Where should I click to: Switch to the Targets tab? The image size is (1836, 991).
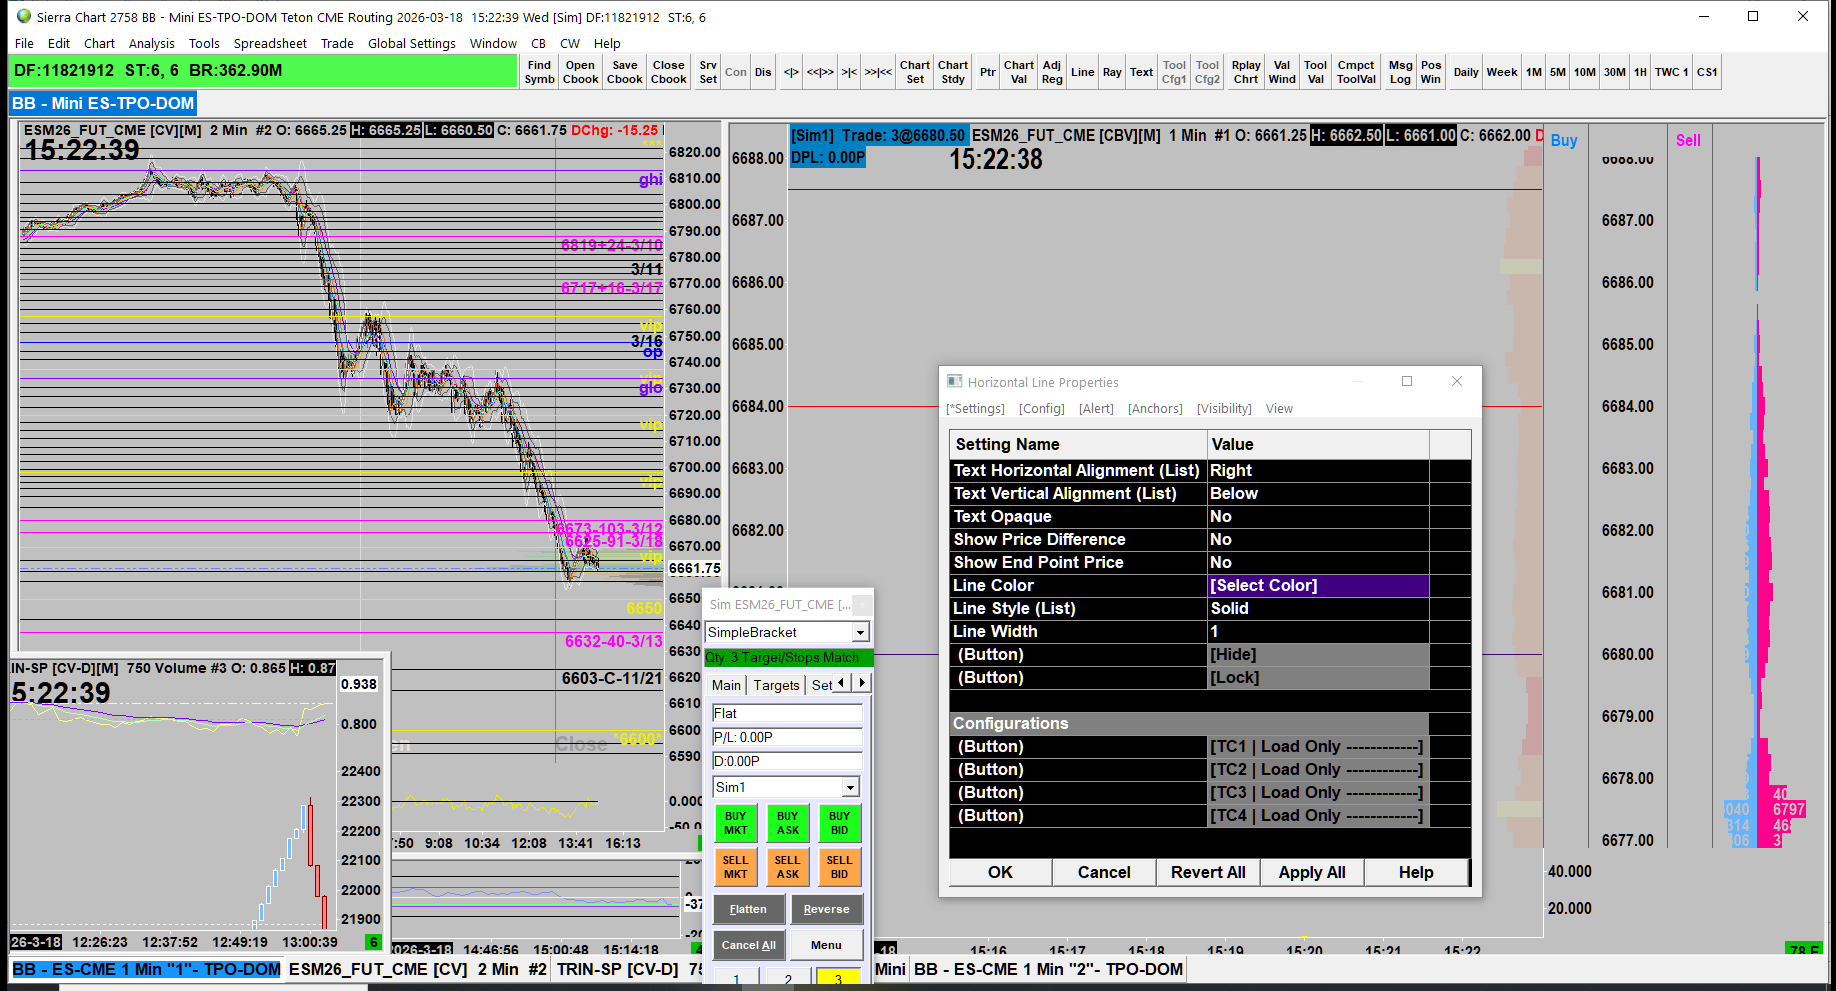(776, 685)
